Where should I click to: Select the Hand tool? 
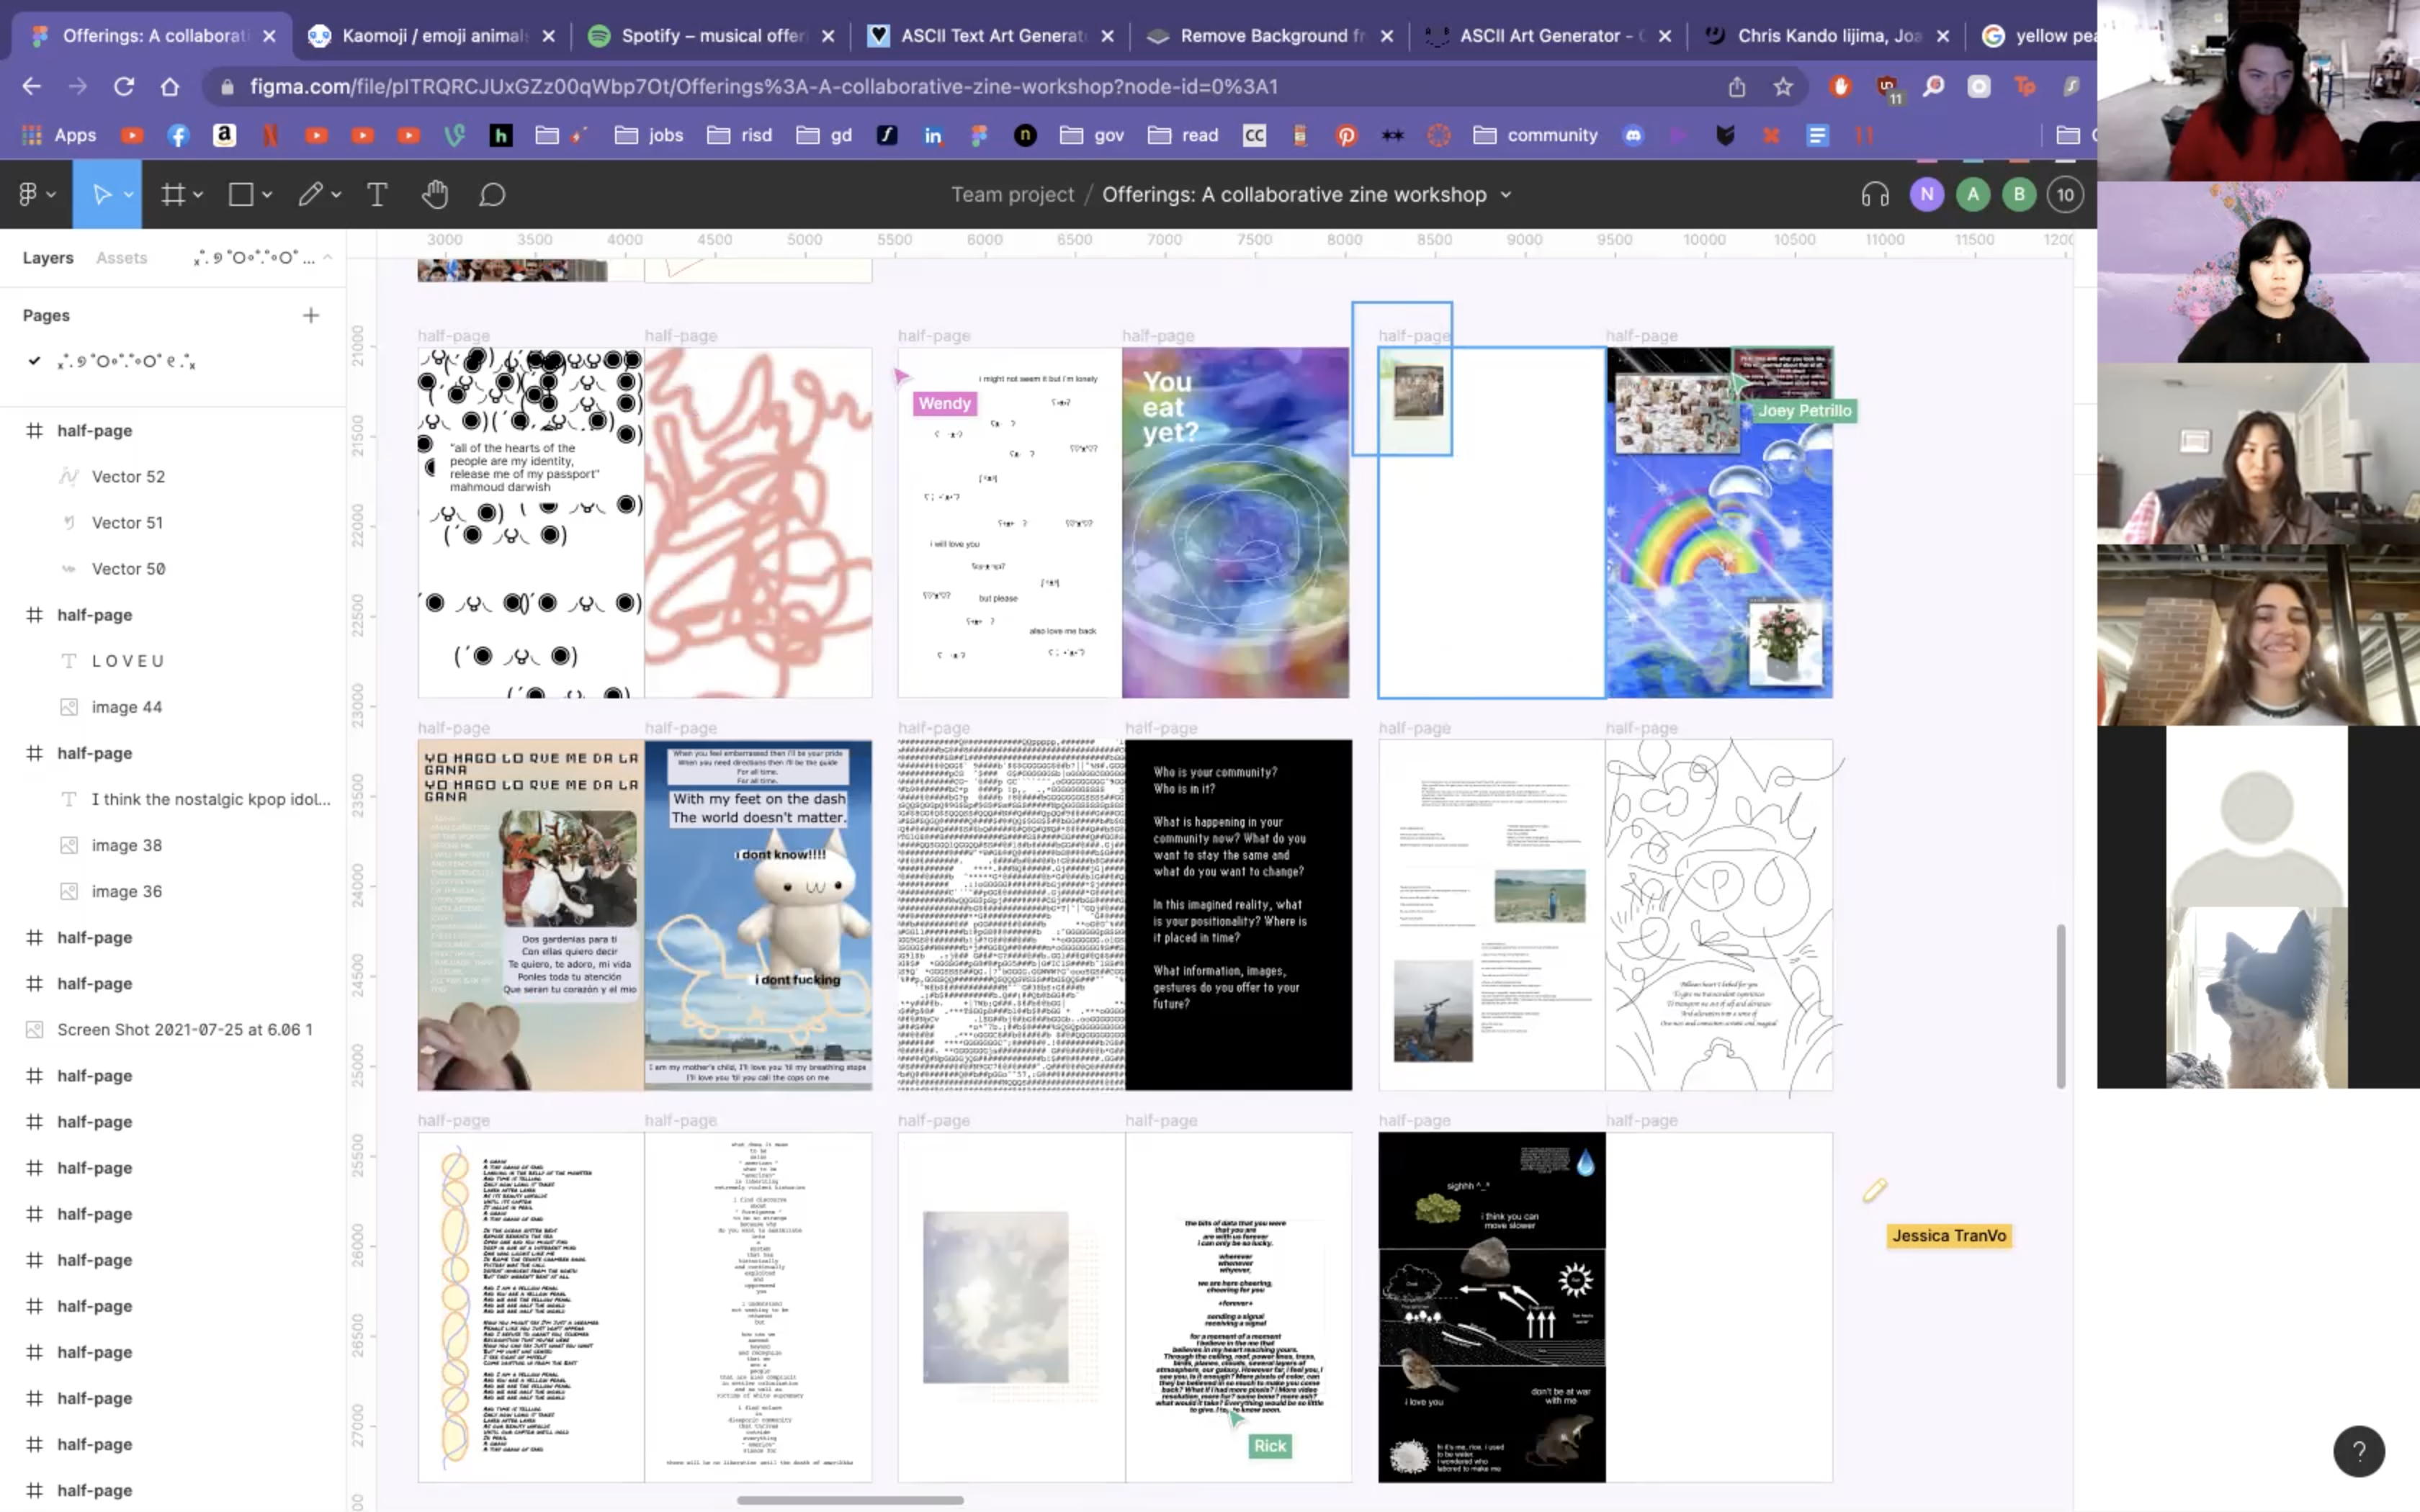click(434, 195)
